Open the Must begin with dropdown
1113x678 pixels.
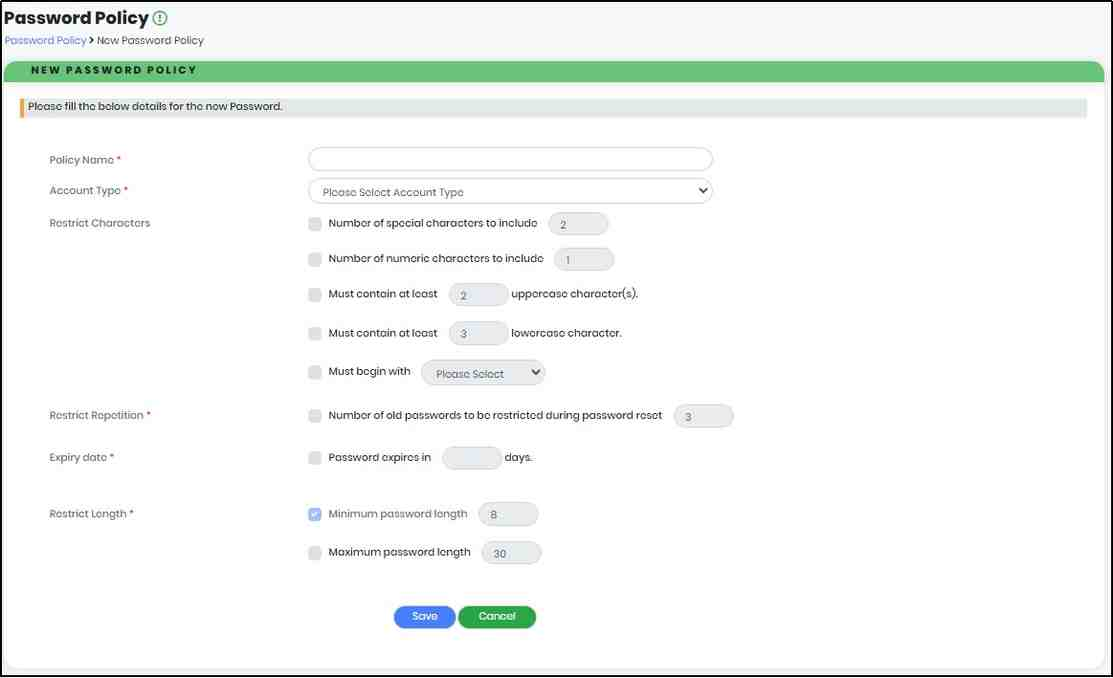coord(483,373)
